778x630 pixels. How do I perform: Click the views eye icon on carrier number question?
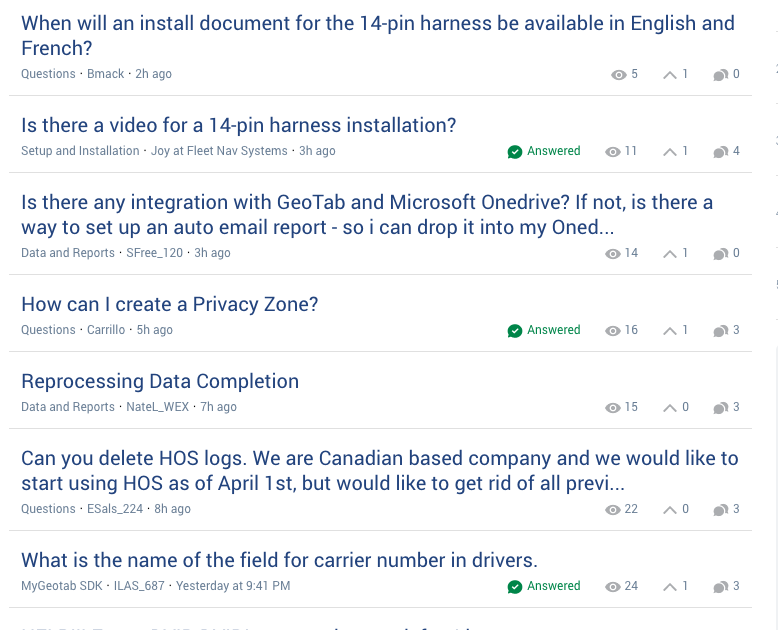click(613, 587)
